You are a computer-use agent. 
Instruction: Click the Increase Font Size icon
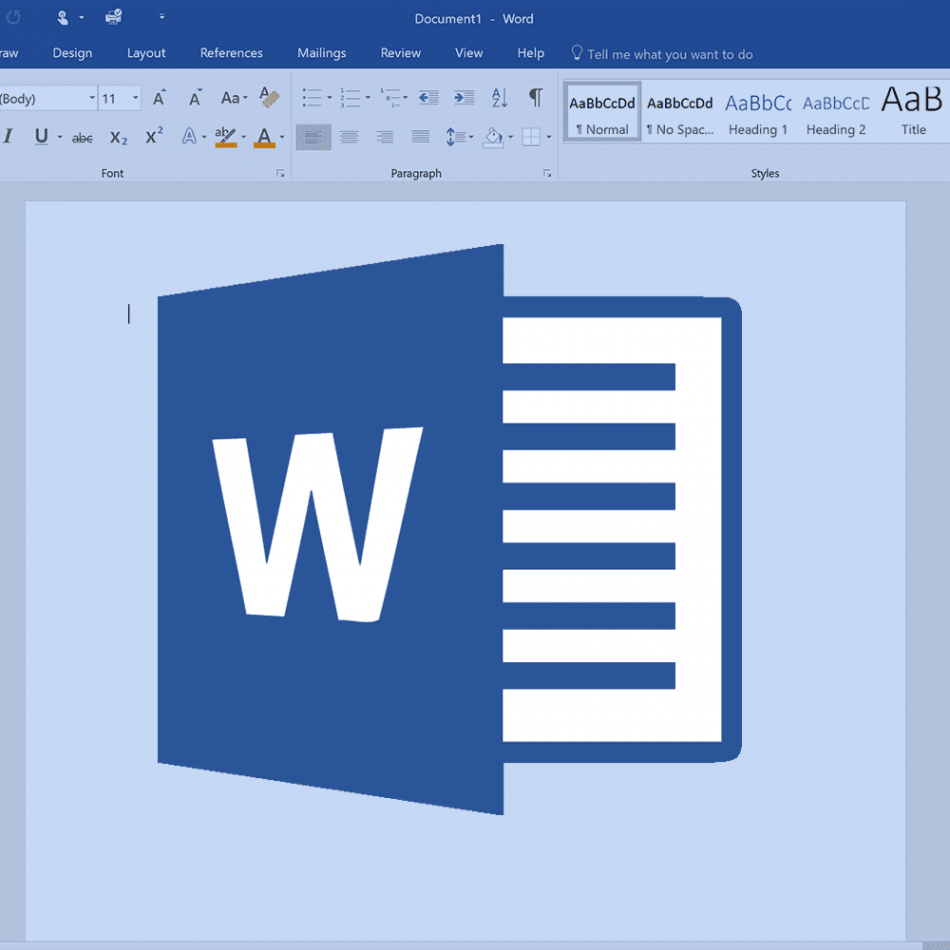160,97
